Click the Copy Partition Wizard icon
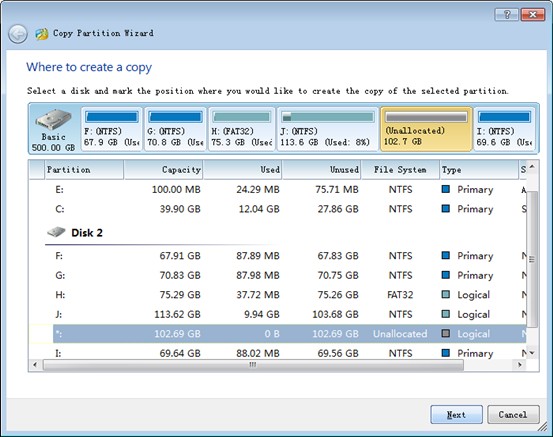 tap(42, 34)
